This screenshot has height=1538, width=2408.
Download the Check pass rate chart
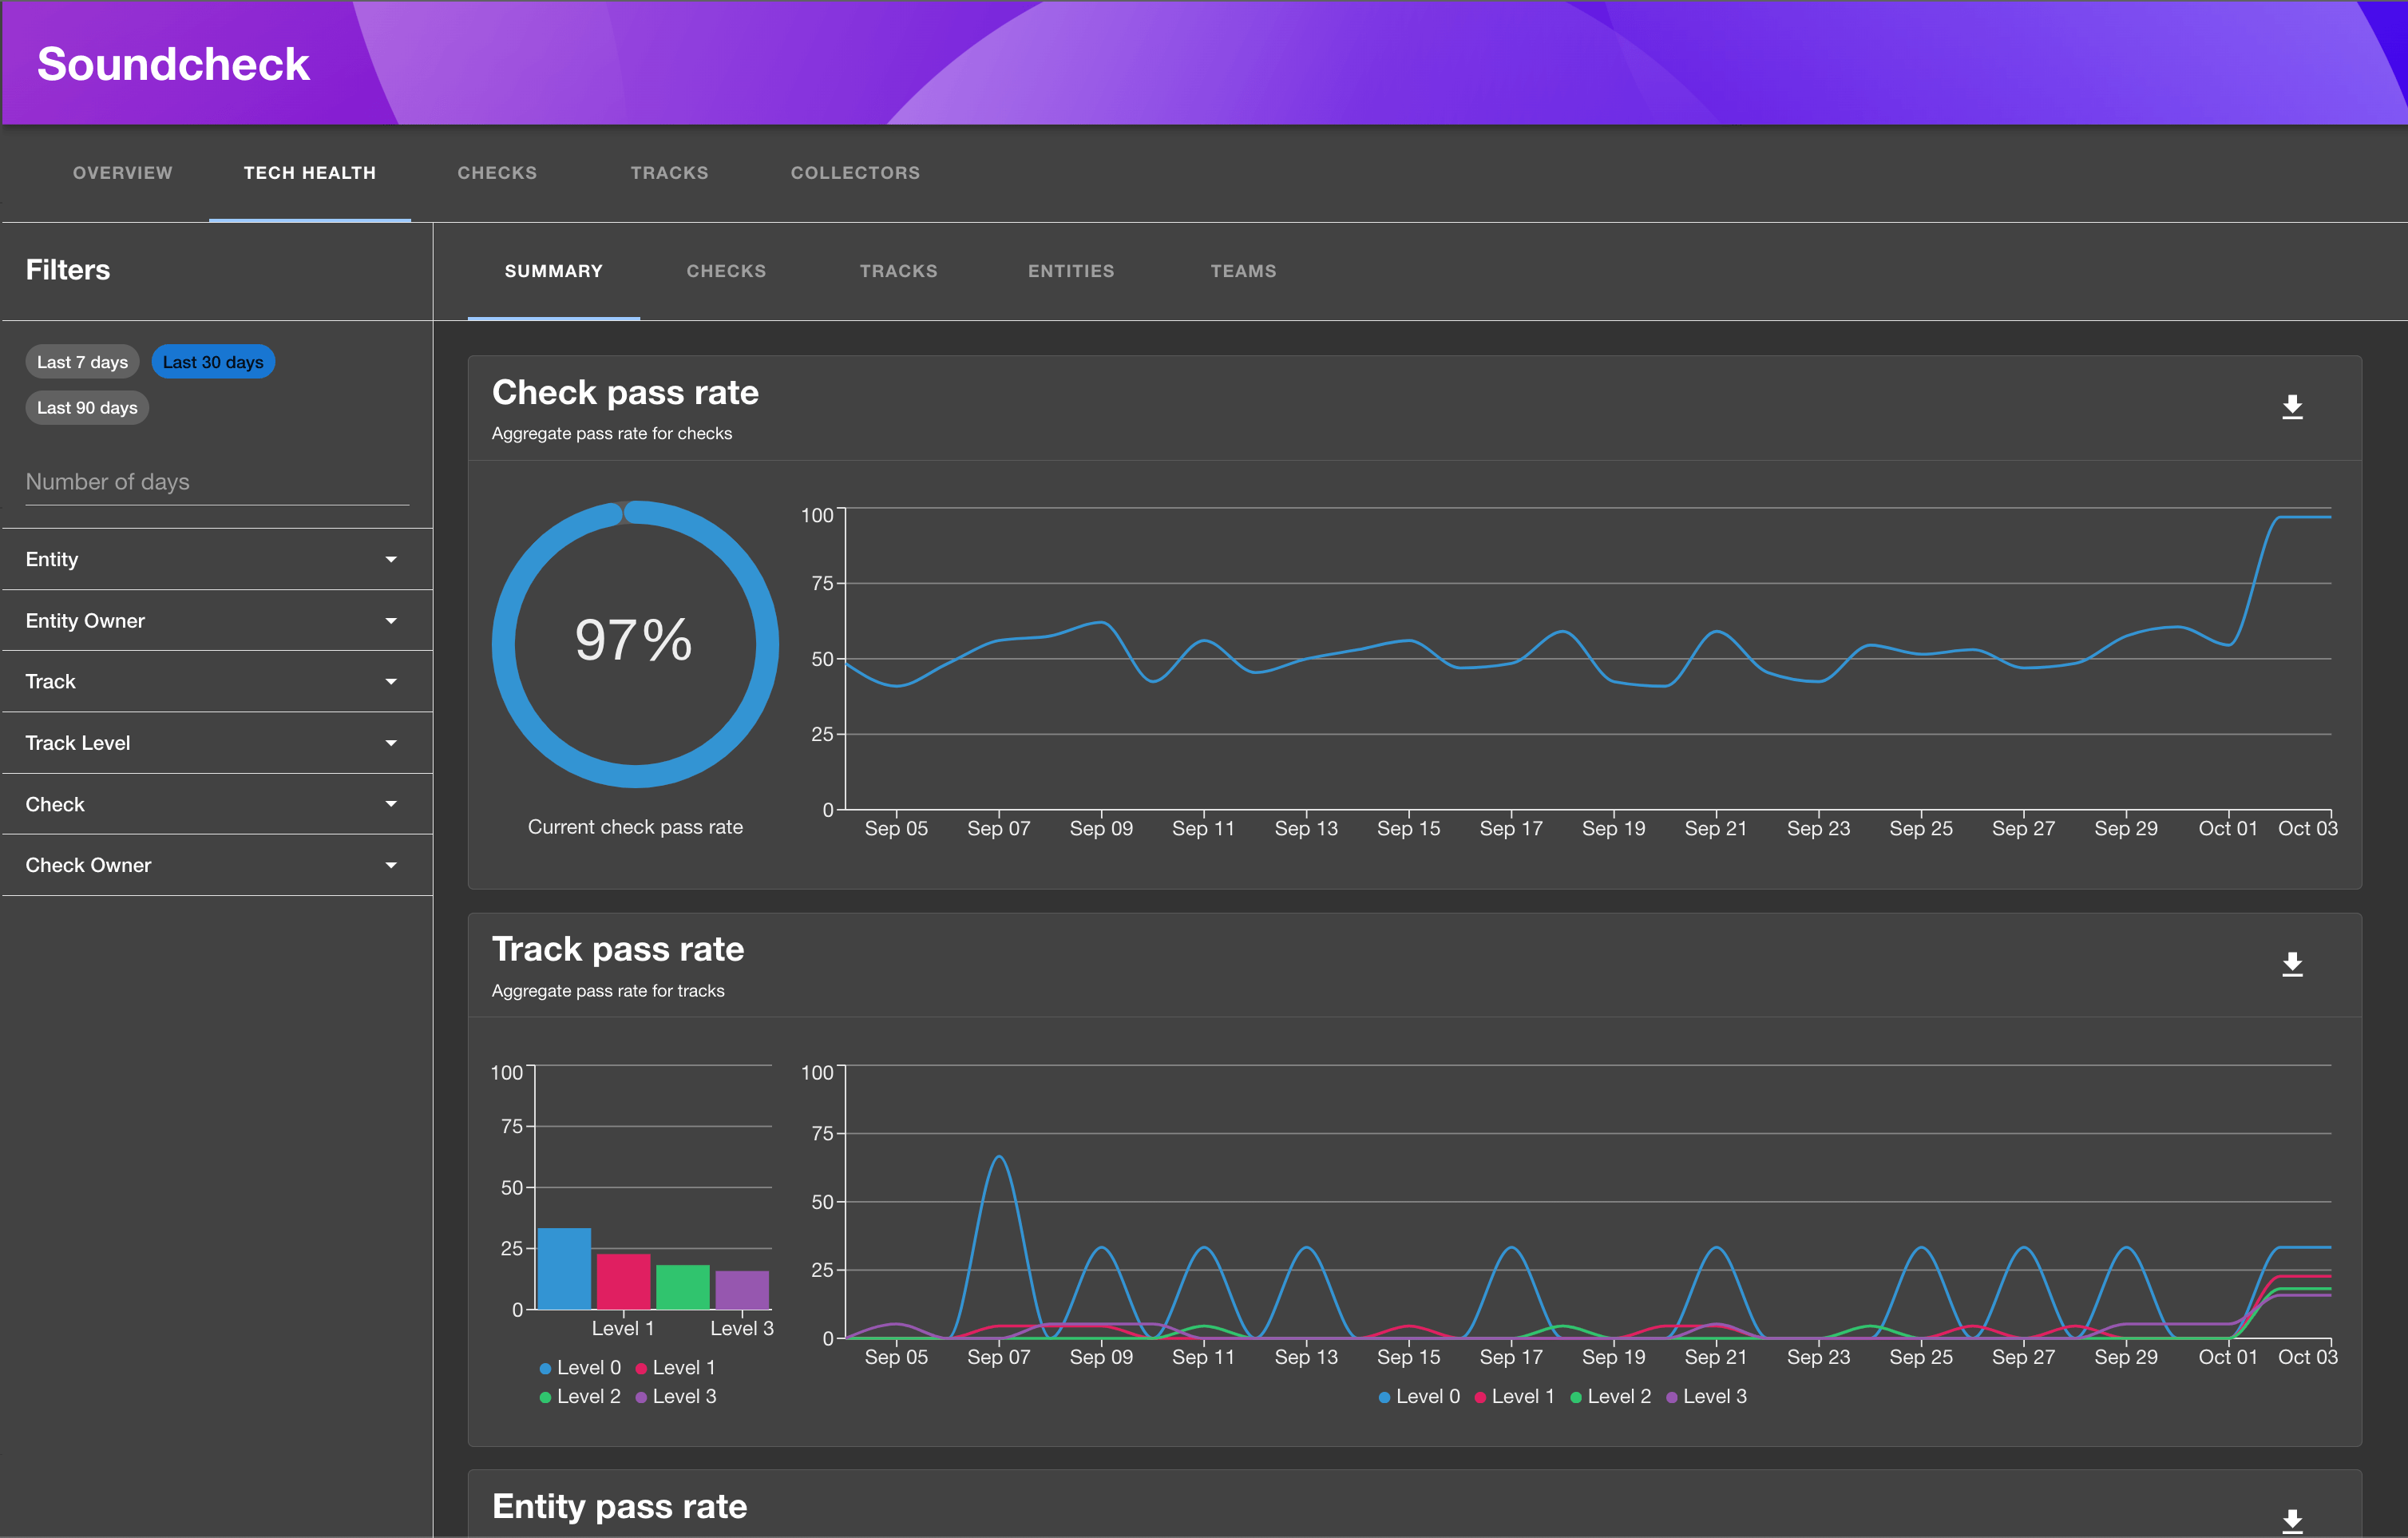pyautogui.click(x=2292, y=407)
